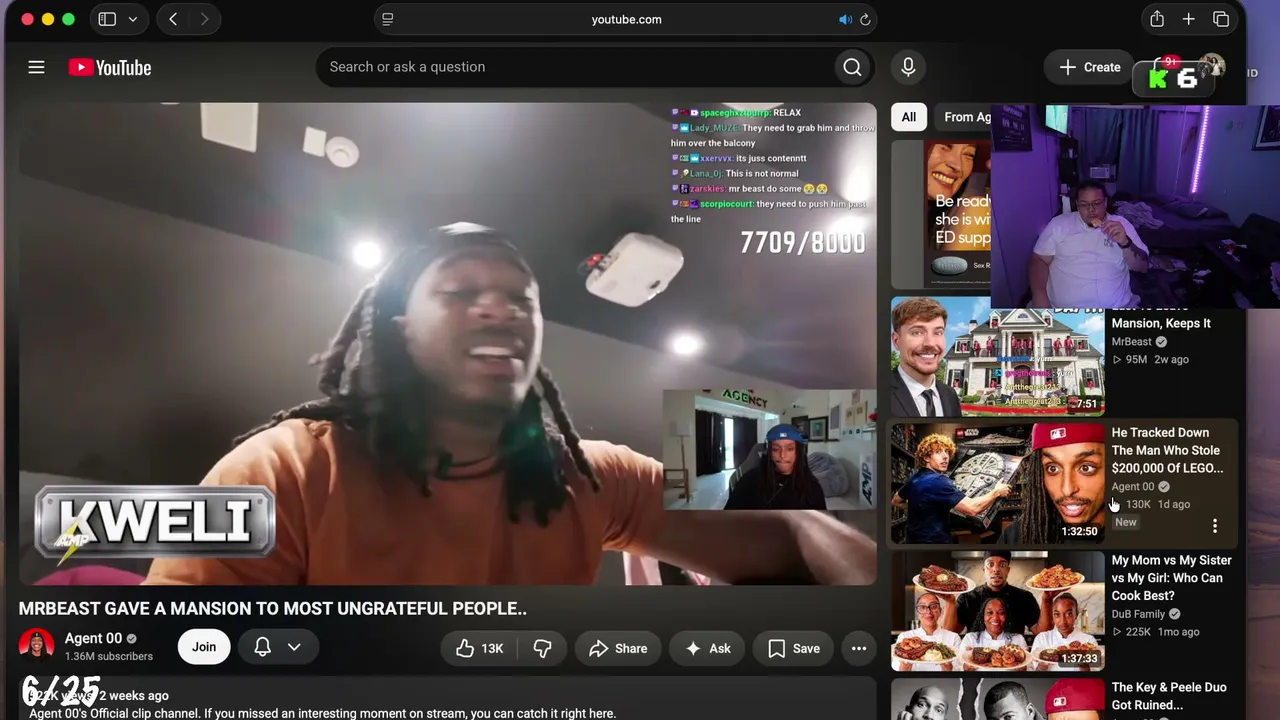Enter full screen with green button
This screenshot has height=720, width=1280.
(x=68, y=19)
